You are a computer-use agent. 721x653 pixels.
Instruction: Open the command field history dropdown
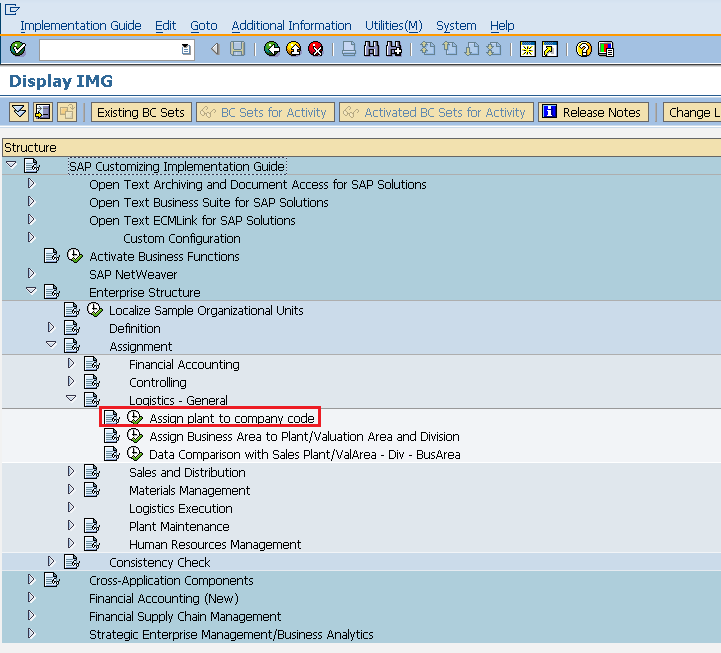coord(186,49)
